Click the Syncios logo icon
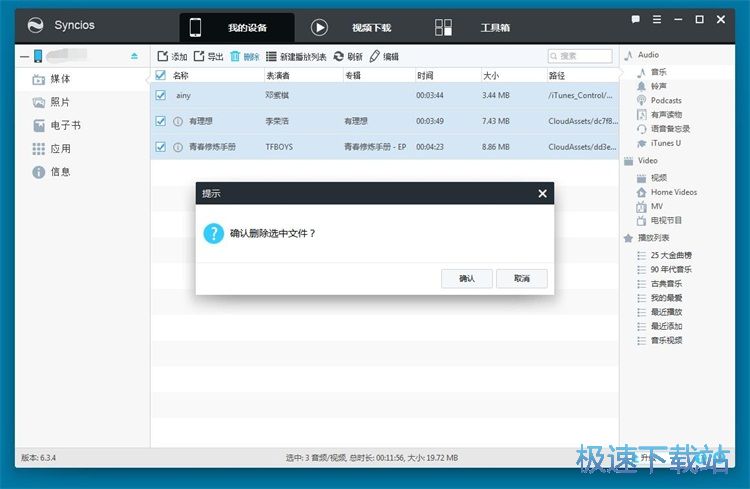The height and width of the screenshot is (489, 750). 35,25
